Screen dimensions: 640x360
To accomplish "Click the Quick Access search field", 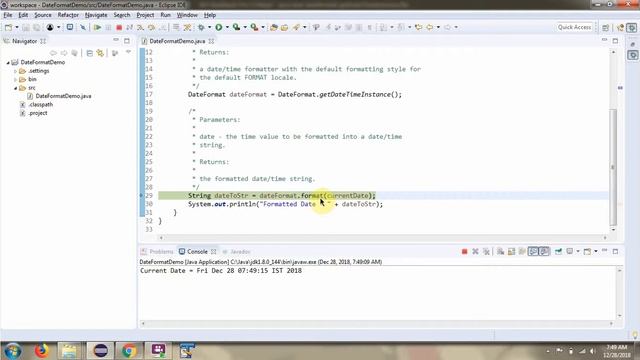I will click(574, 27).
